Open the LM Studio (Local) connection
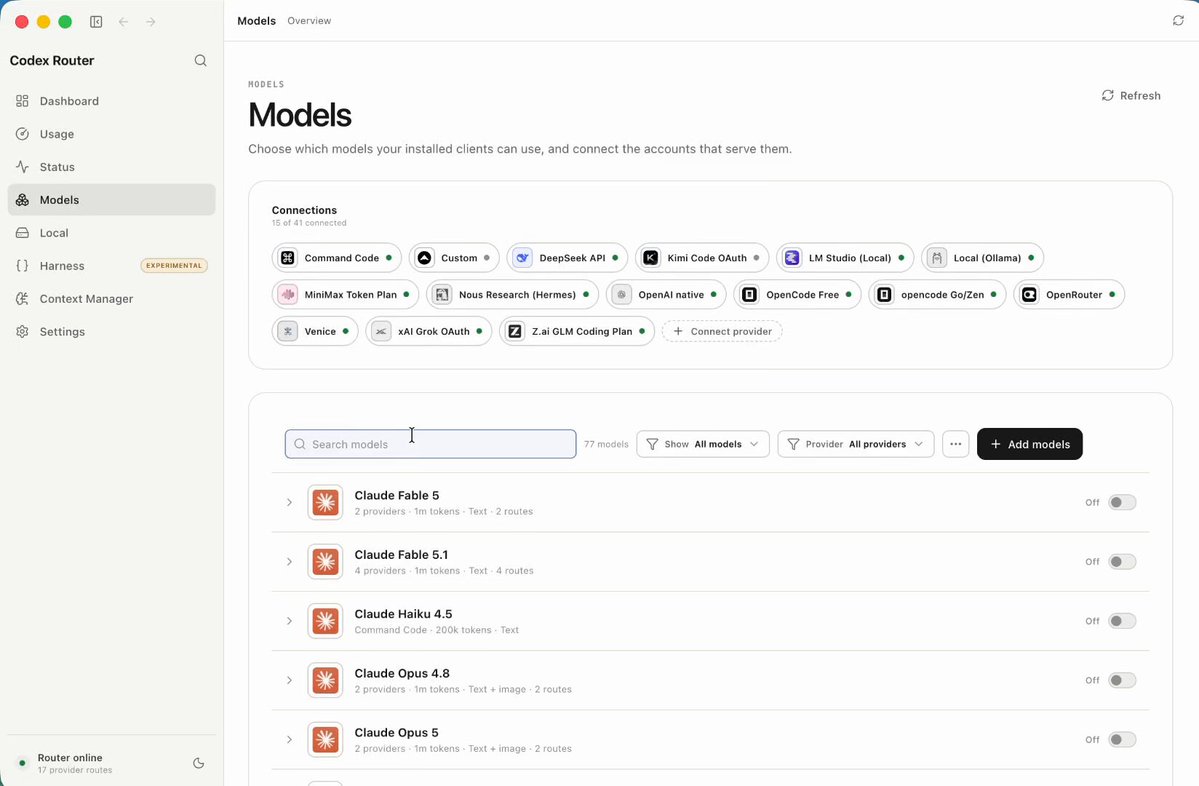The image size is (1199, 786). tap(845, 258)
